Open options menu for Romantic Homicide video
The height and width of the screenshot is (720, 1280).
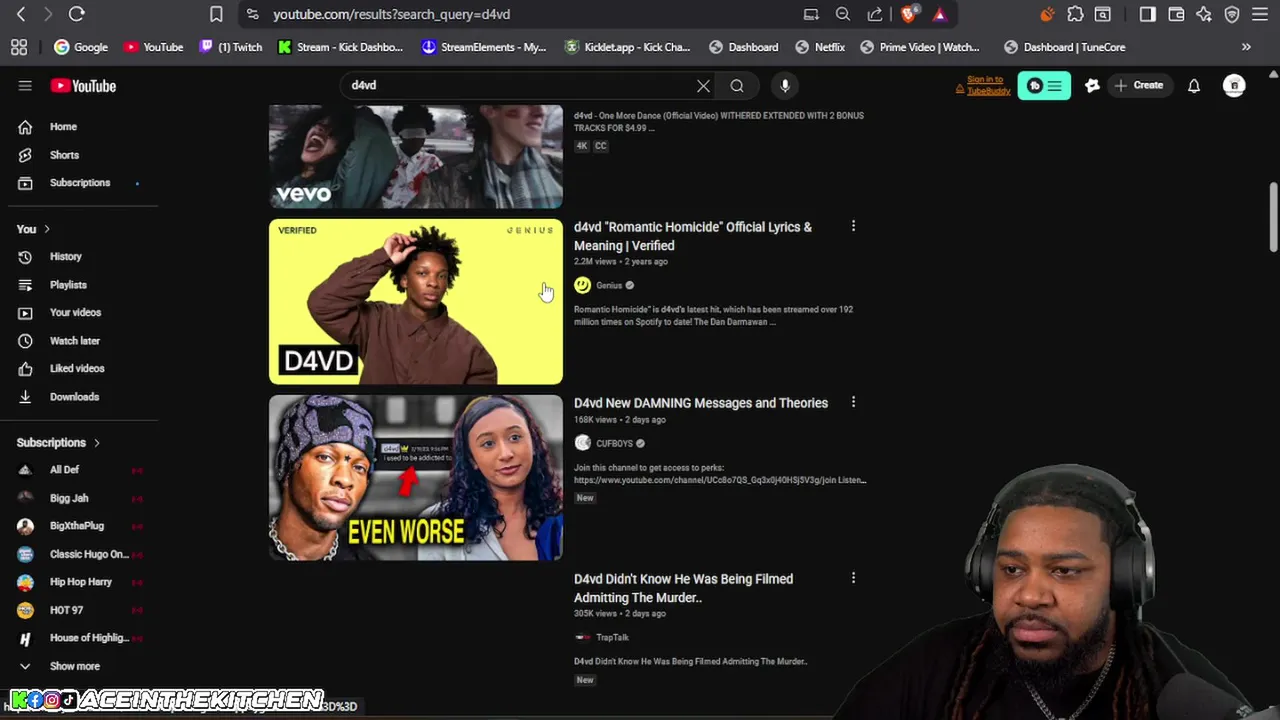(x=853, y=227)
